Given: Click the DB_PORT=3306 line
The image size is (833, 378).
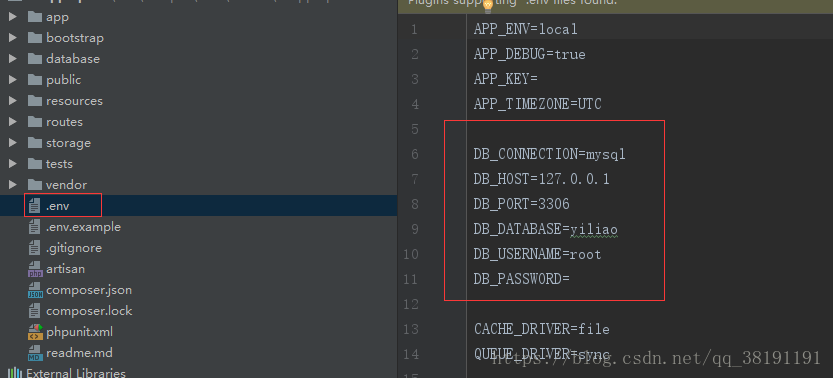Looking at the screenshot, I should [522, 204].
